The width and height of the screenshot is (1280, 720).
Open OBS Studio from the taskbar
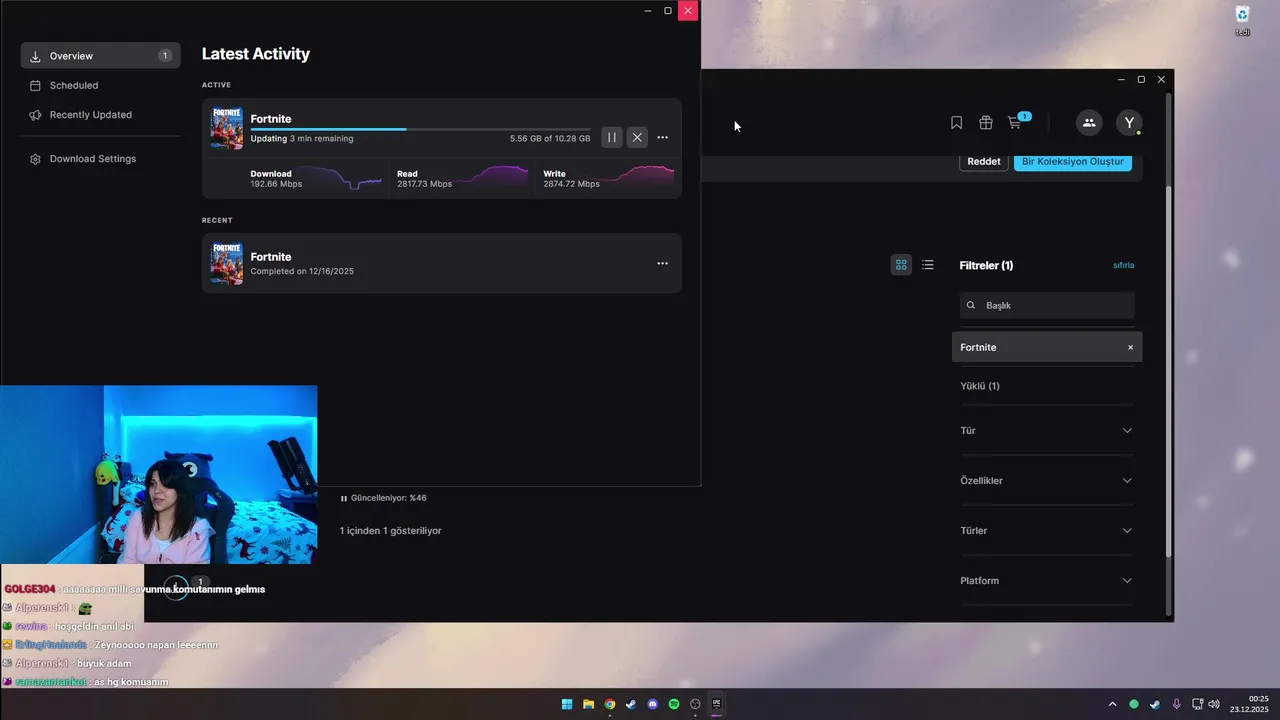[696, 704]
